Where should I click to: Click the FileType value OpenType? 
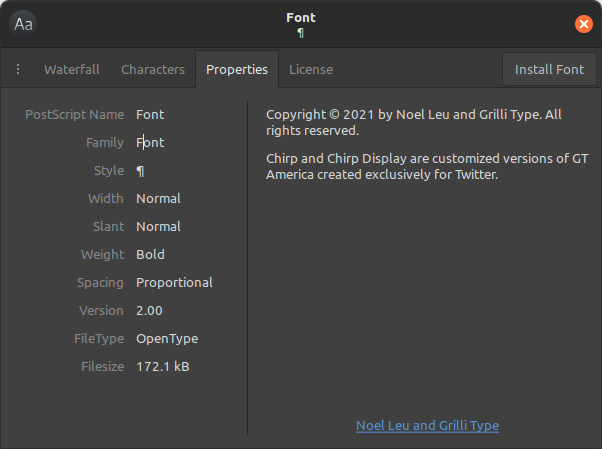[167, 339]
